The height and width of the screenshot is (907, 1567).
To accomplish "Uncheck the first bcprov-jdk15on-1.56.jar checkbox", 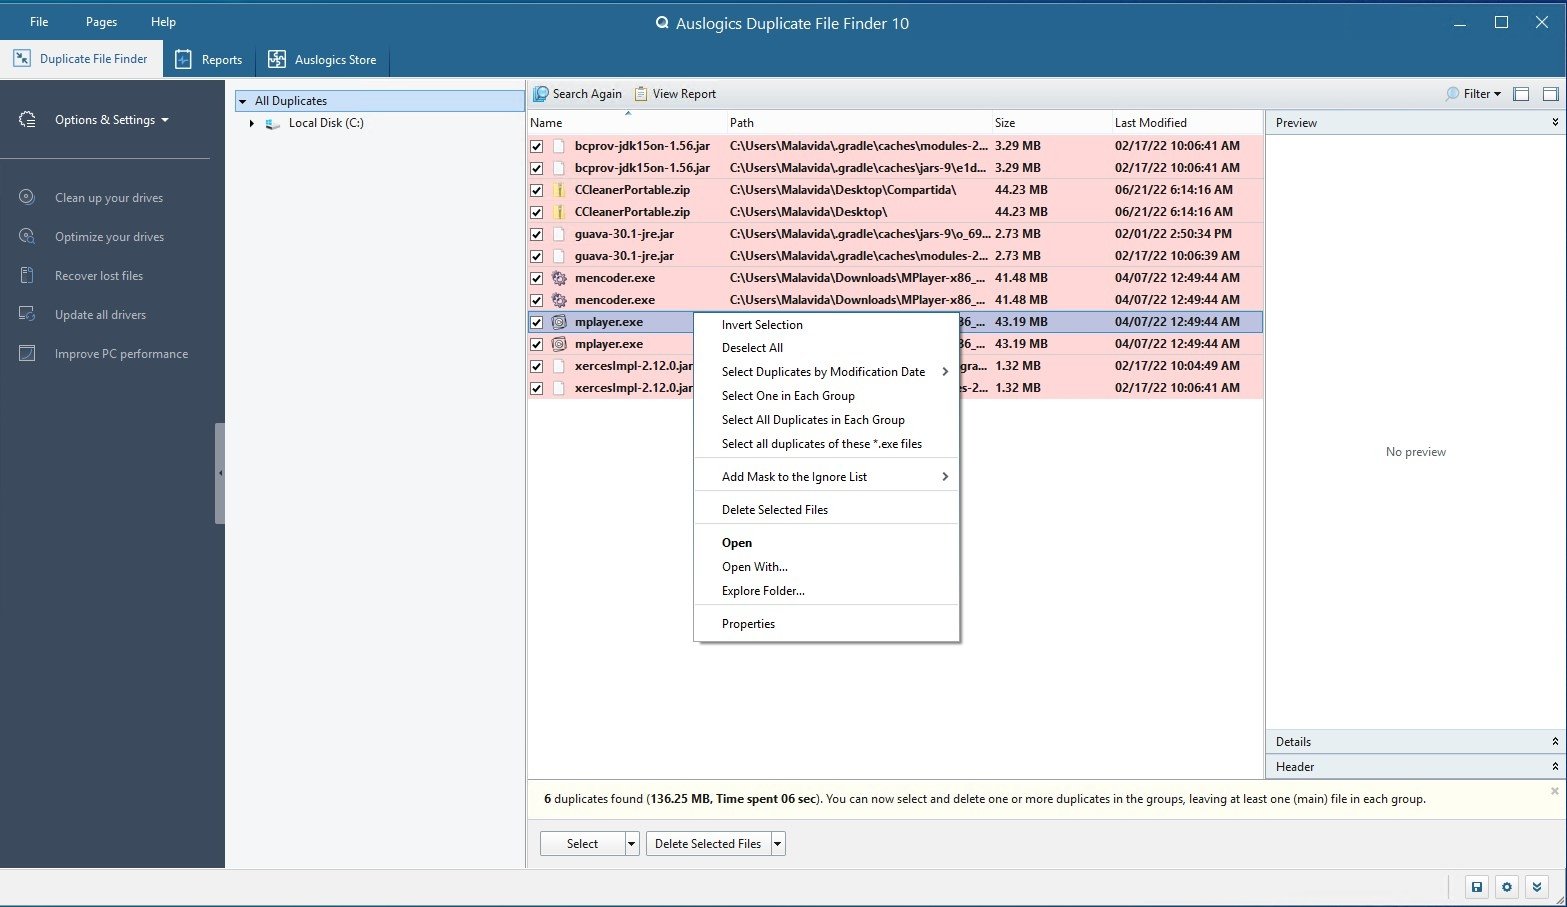I will pos(536,146).
